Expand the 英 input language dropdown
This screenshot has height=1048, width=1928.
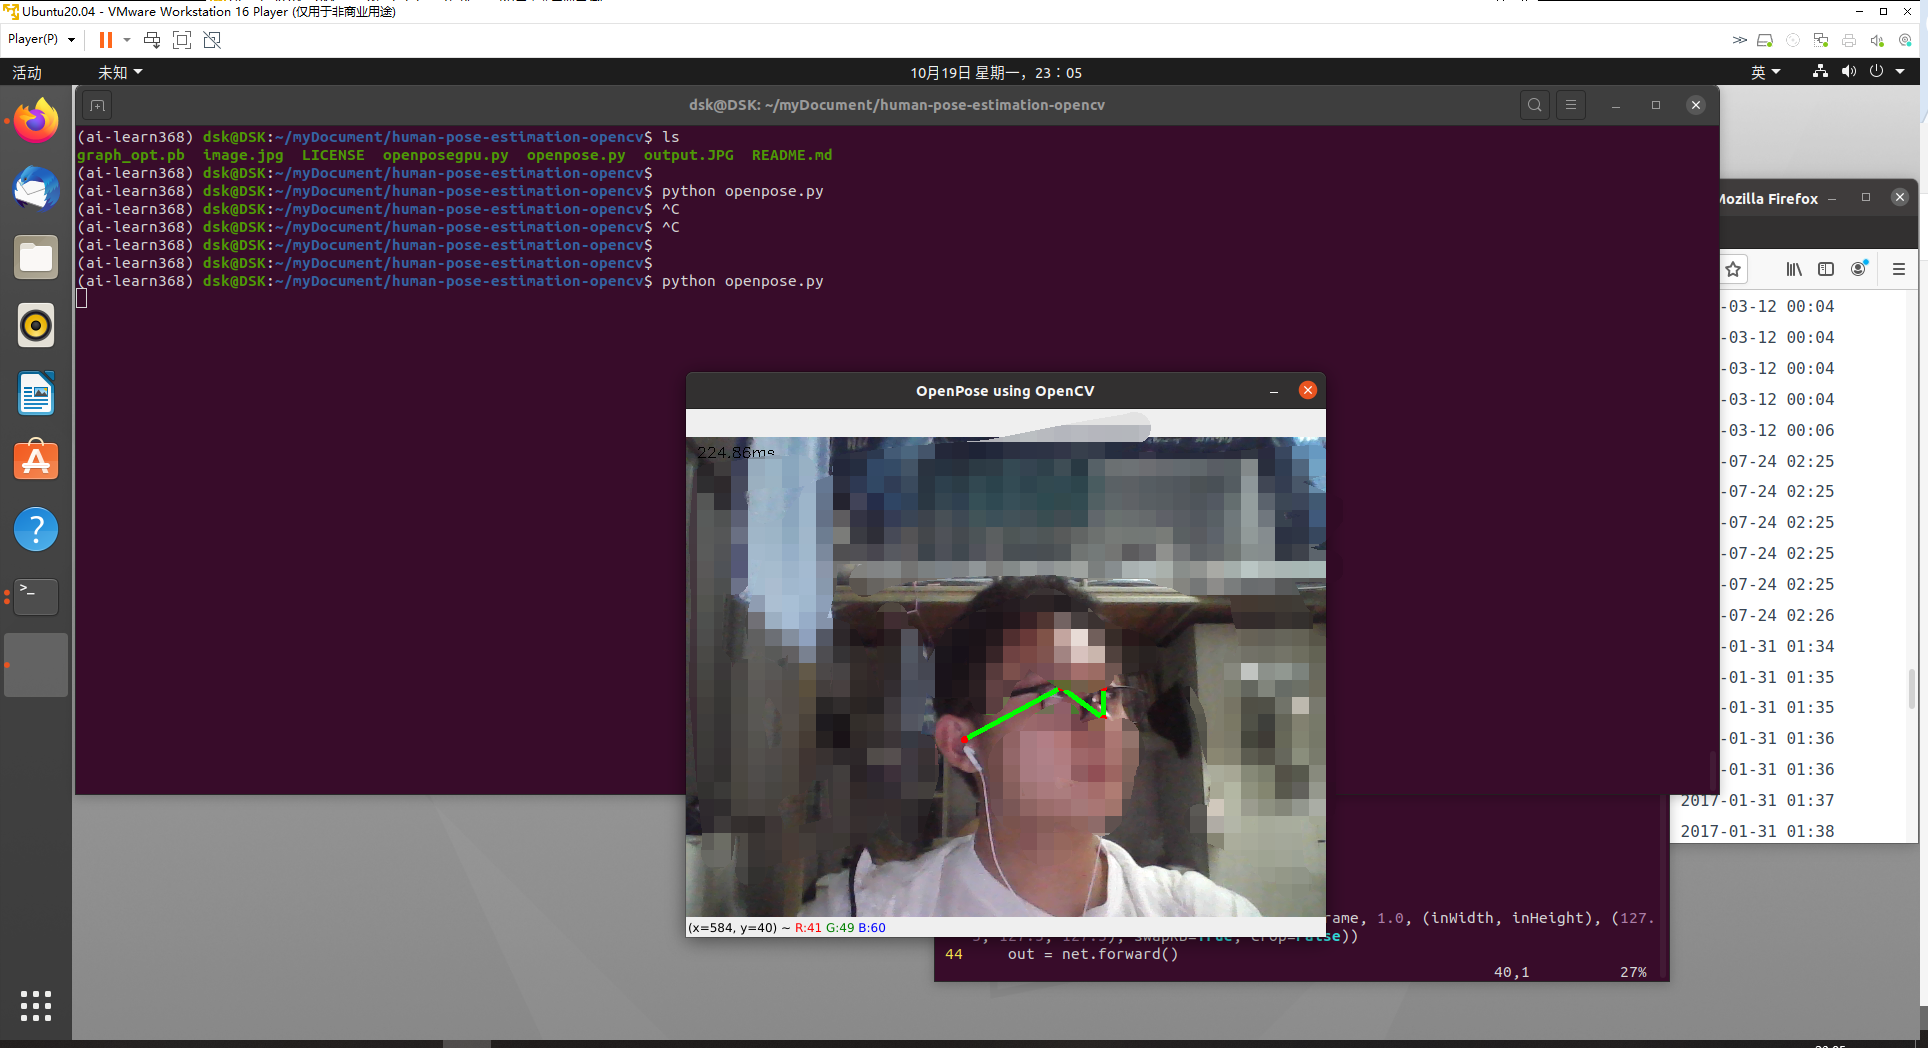1766,71
